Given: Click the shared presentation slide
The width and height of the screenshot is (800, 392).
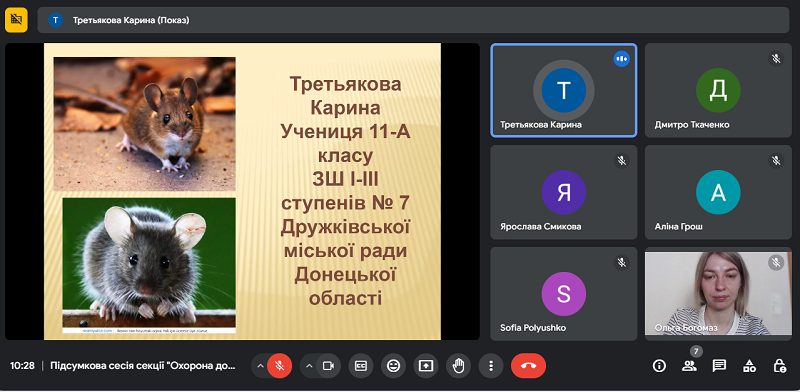Looking at the screenshot, I should coord(242,191).
